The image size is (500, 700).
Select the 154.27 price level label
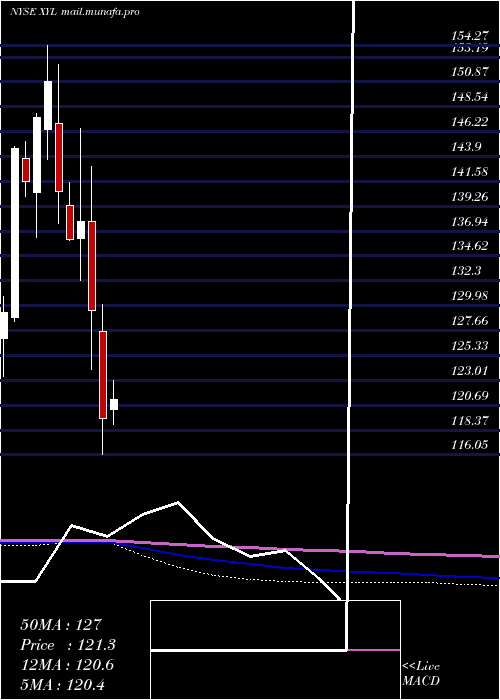click(x=470, y=37)
